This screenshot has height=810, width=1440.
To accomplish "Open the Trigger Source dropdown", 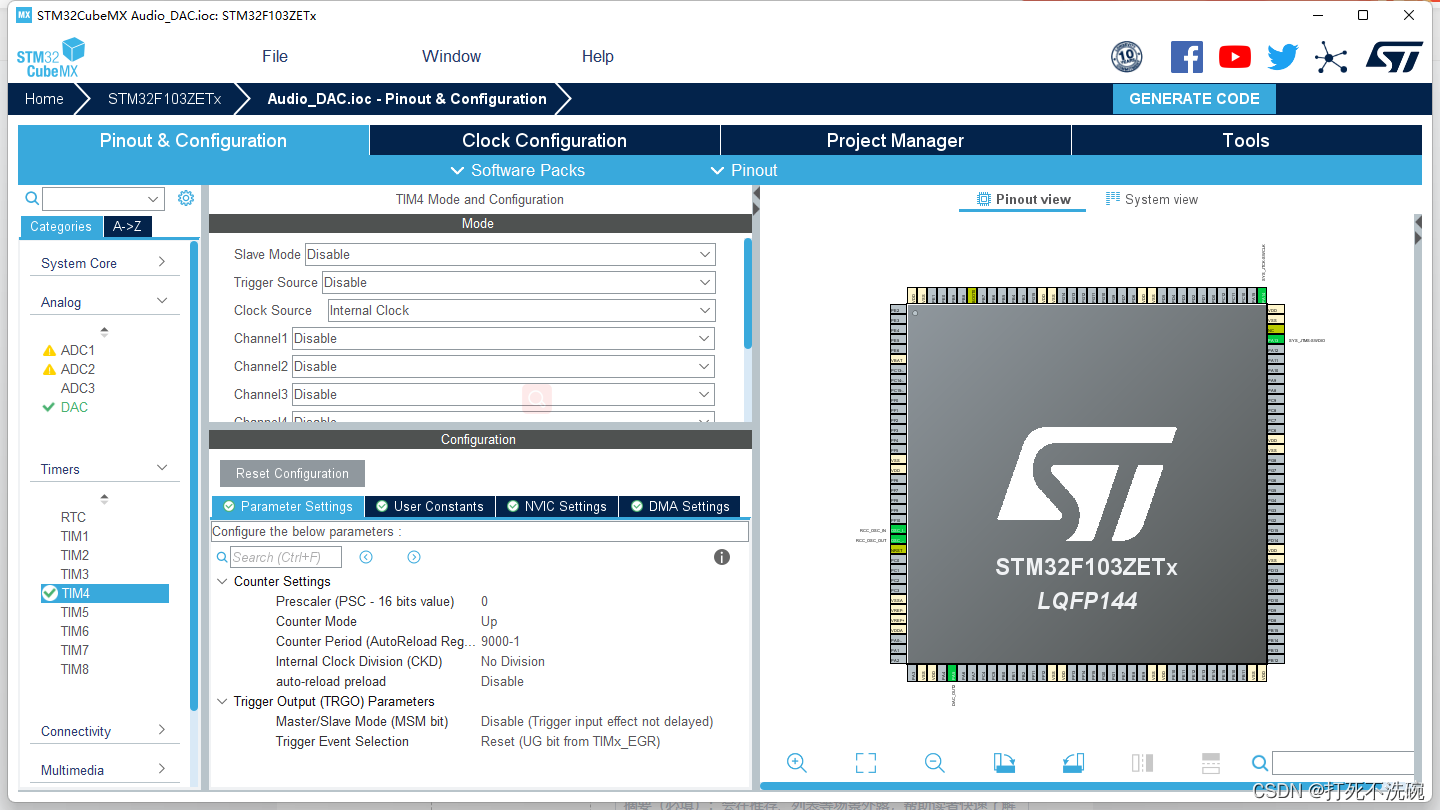I will coord(518,282).
